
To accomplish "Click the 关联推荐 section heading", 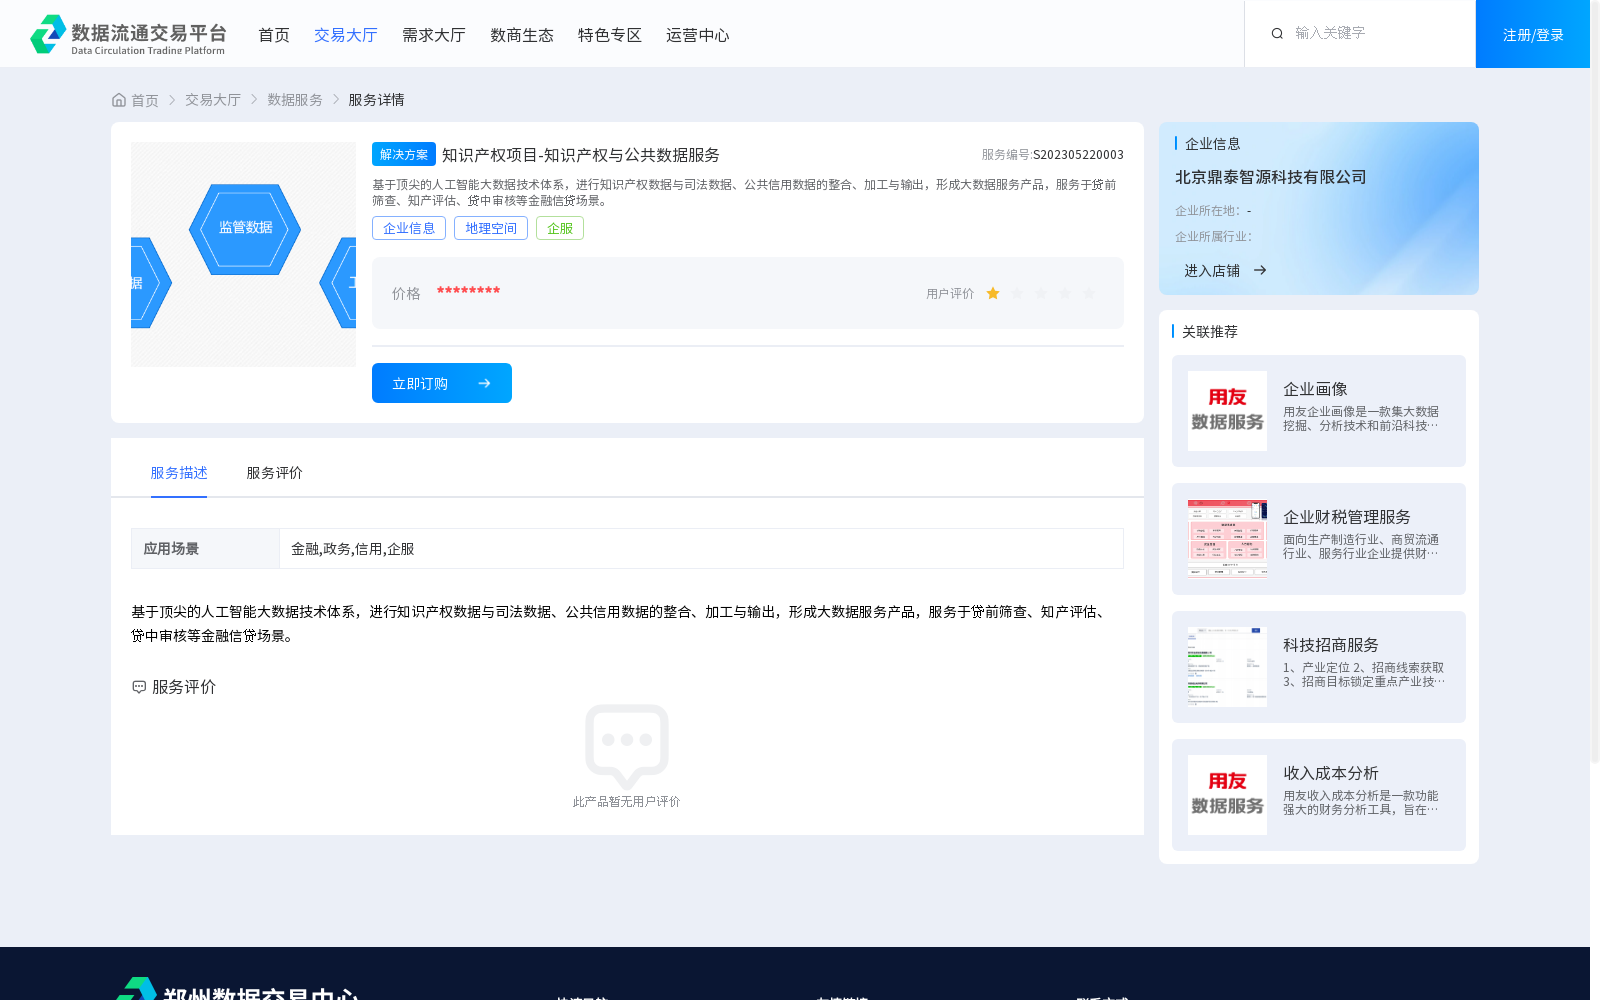I will click(x=1210, y=332).
